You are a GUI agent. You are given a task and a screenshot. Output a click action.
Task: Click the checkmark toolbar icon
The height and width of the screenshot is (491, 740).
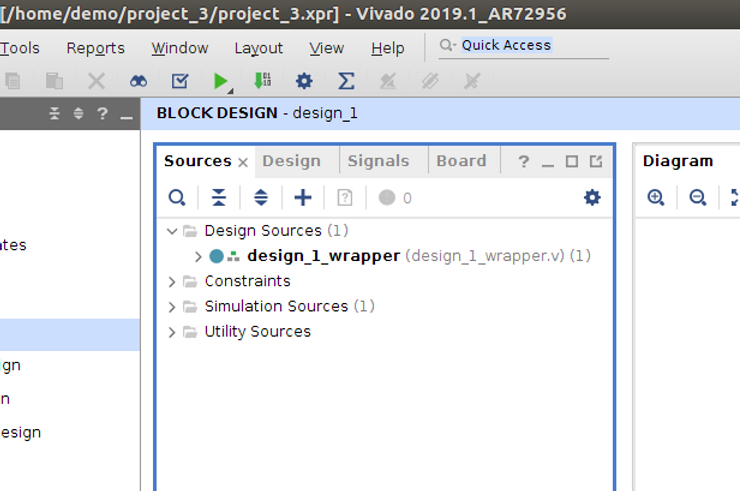click(x=180, y=81)
